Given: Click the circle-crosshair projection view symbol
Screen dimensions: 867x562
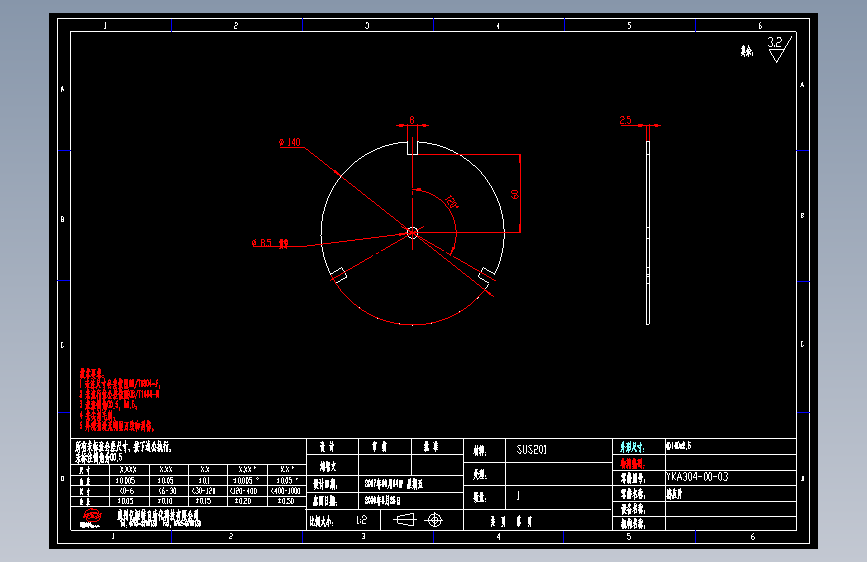Looking at the screenshot, I should coord(435,520).
